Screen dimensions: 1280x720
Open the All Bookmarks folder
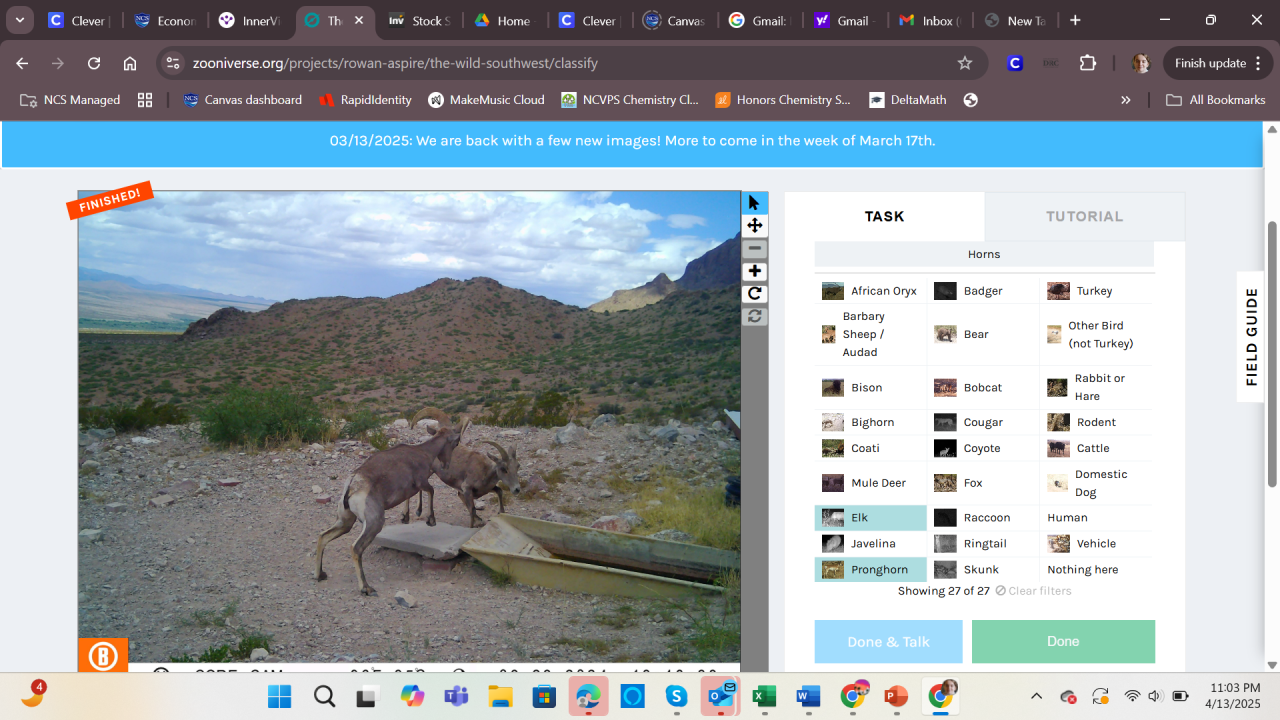[x=1216, y=100]
